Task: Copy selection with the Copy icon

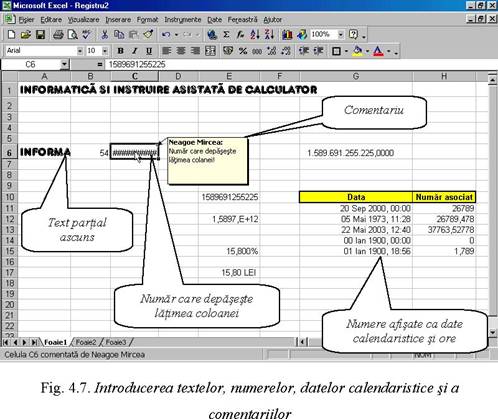Action: pos(119,35)
